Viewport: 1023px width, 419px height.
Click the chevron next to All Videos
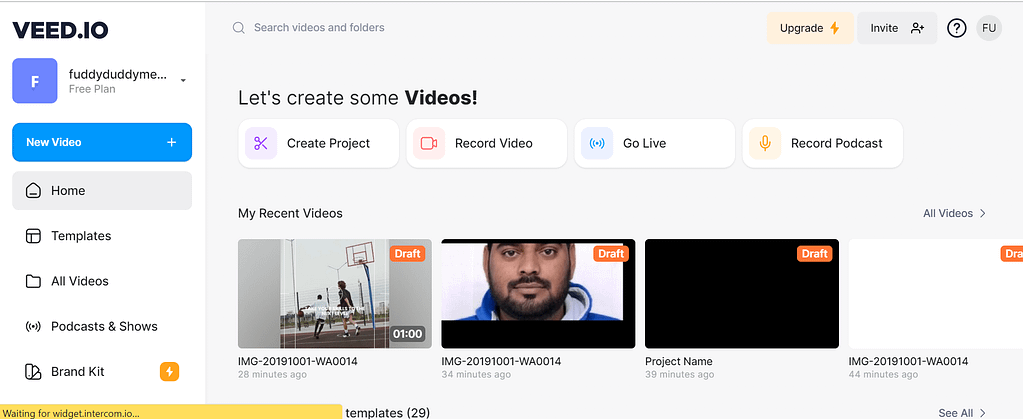[983, 213]
